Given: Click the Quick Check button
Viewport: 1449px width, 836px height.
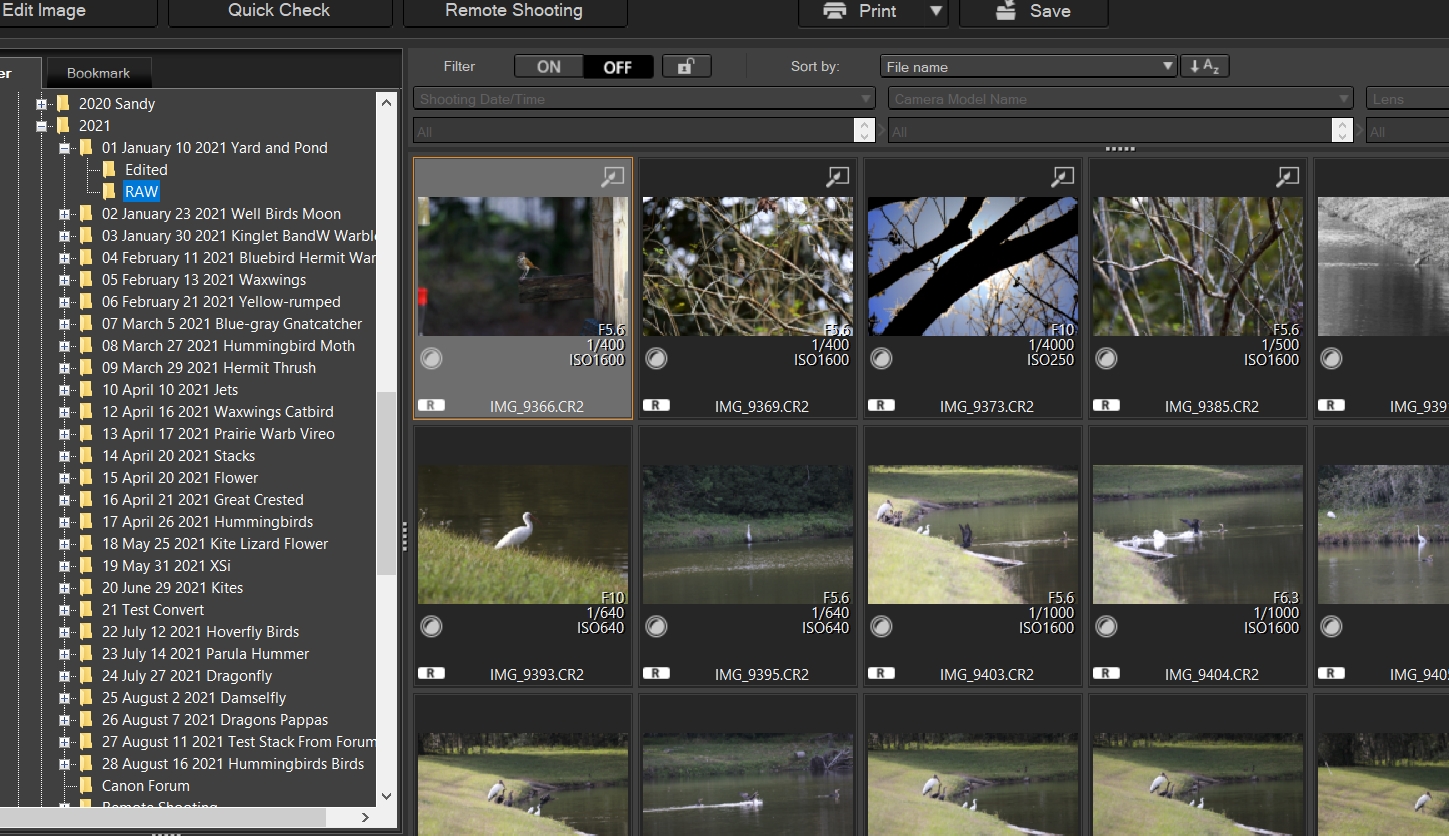Looking at the screenshot, I should 279,11.
